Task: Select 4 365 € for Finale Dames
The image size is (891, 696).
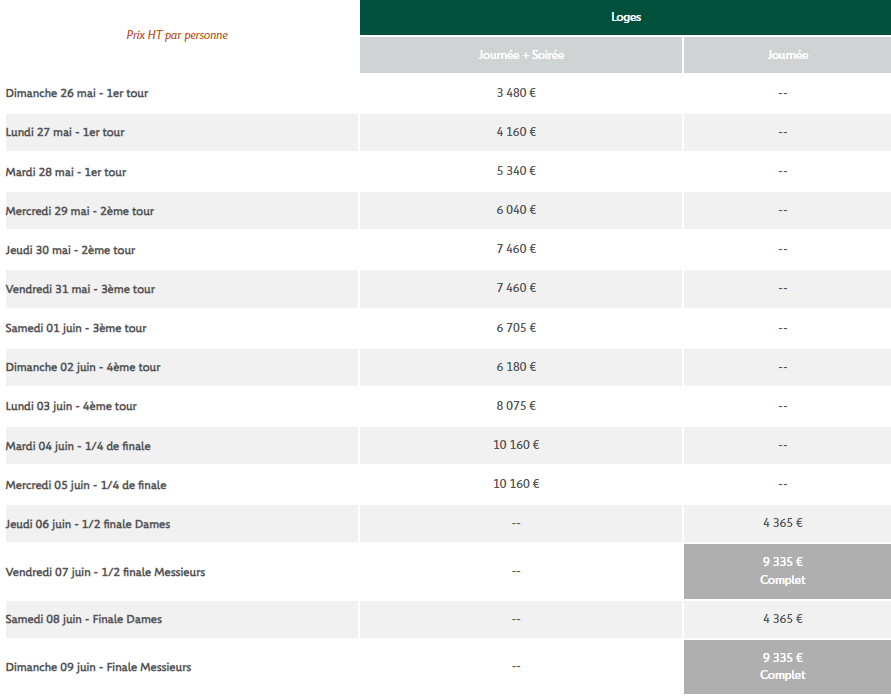Action: point(782,619)
